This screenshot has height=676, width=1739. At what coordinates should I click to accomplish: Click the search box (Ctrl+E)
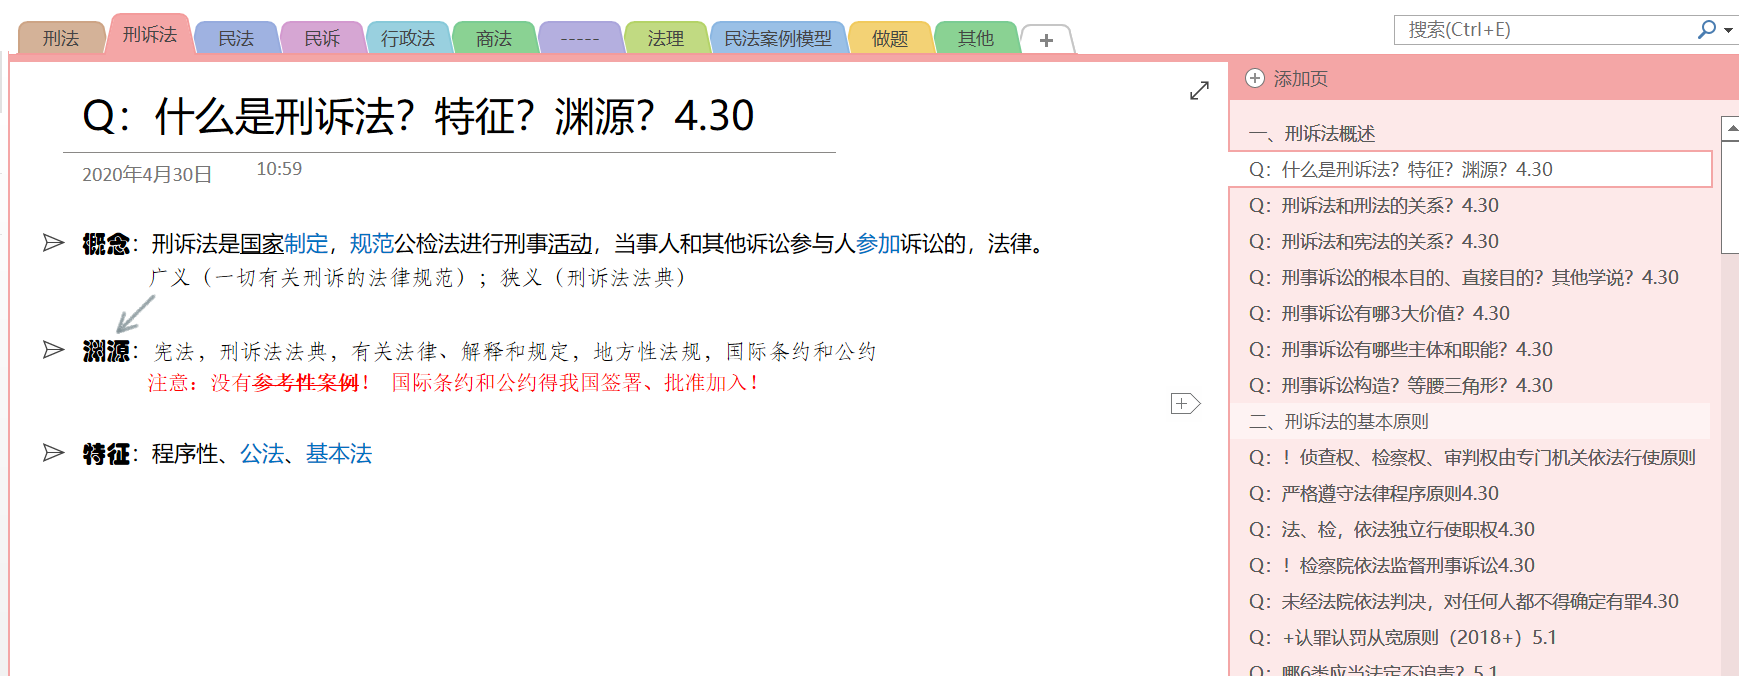point(1545,30)
